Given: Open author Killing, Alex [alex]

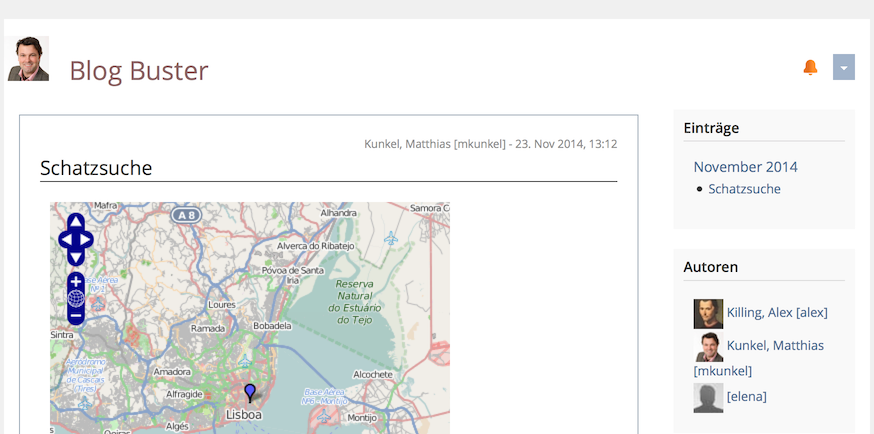Looking at the screenshot, I should [777, 313].
